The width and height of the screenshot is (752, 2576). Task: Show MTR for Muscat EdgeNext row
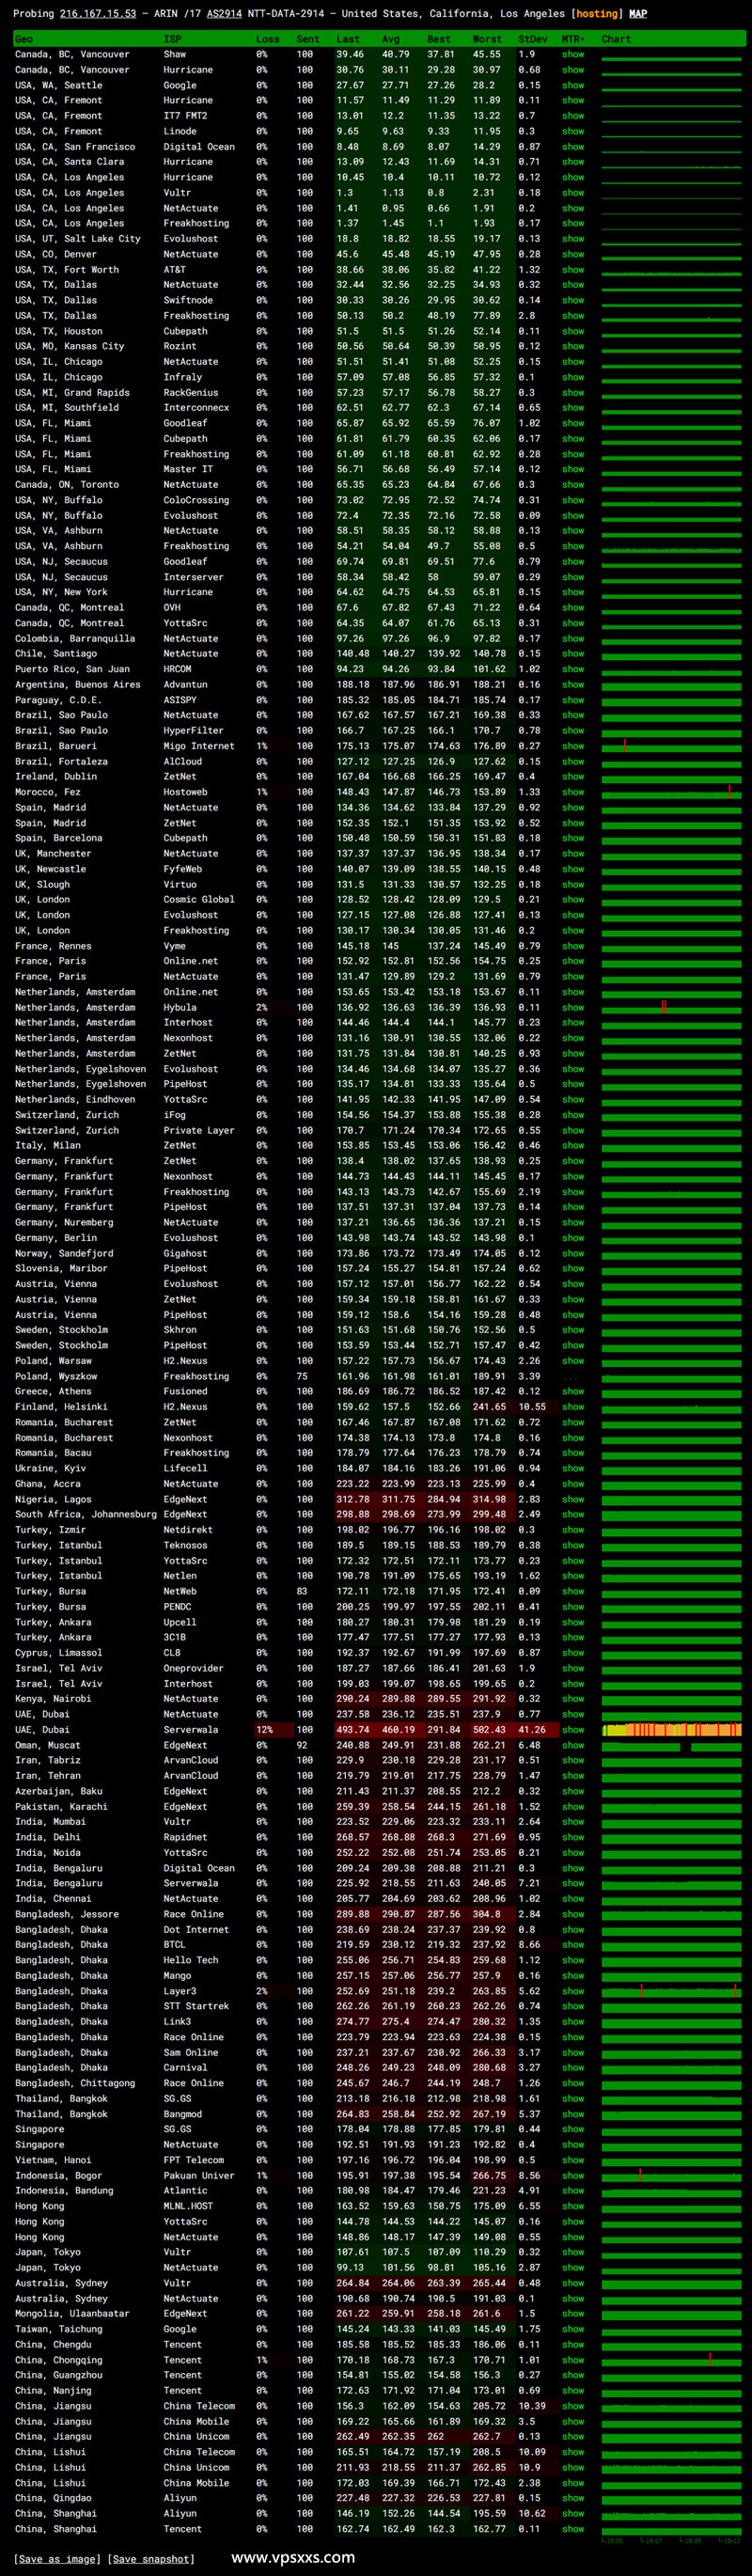(573, 1745)
